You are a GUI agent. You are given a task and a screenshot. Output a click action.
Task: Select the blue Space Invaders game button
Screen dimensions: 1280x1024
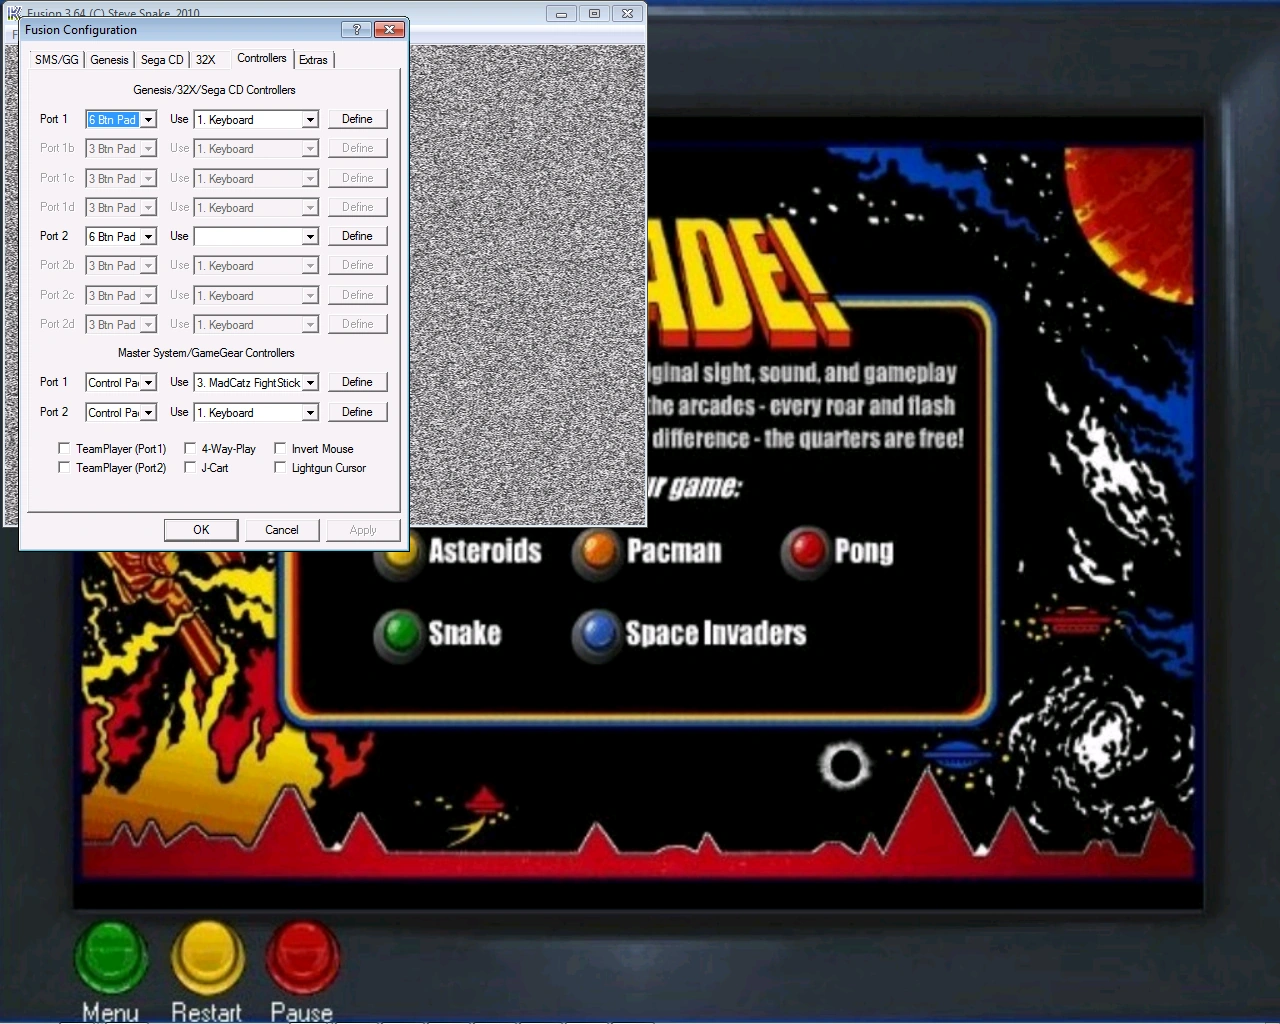598,634
